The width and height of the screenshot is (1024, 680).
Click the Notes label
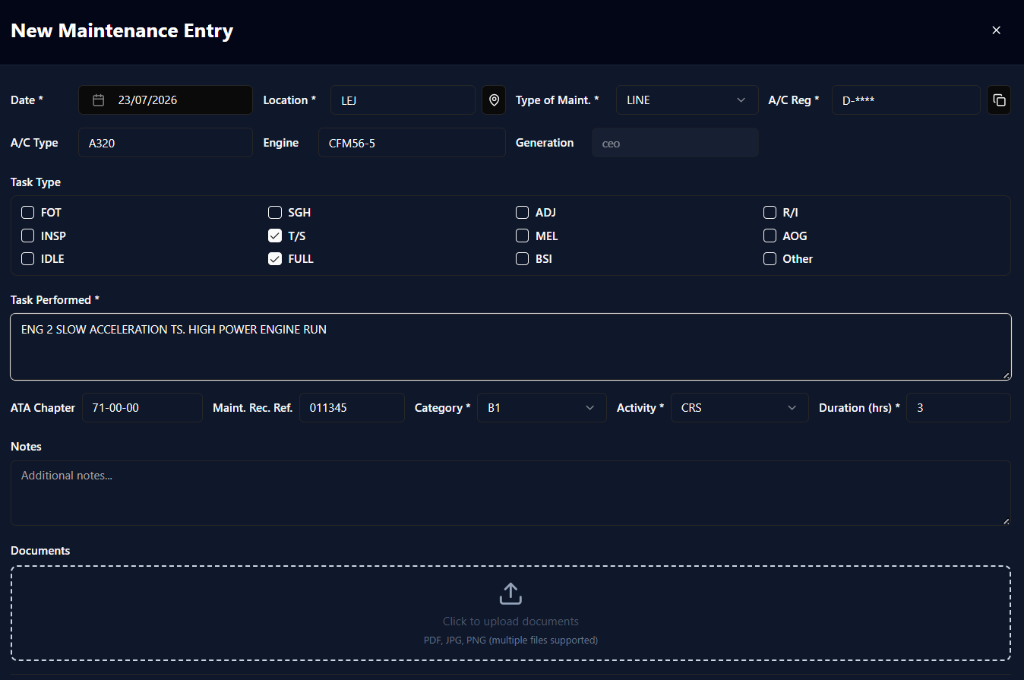point(26,447)
